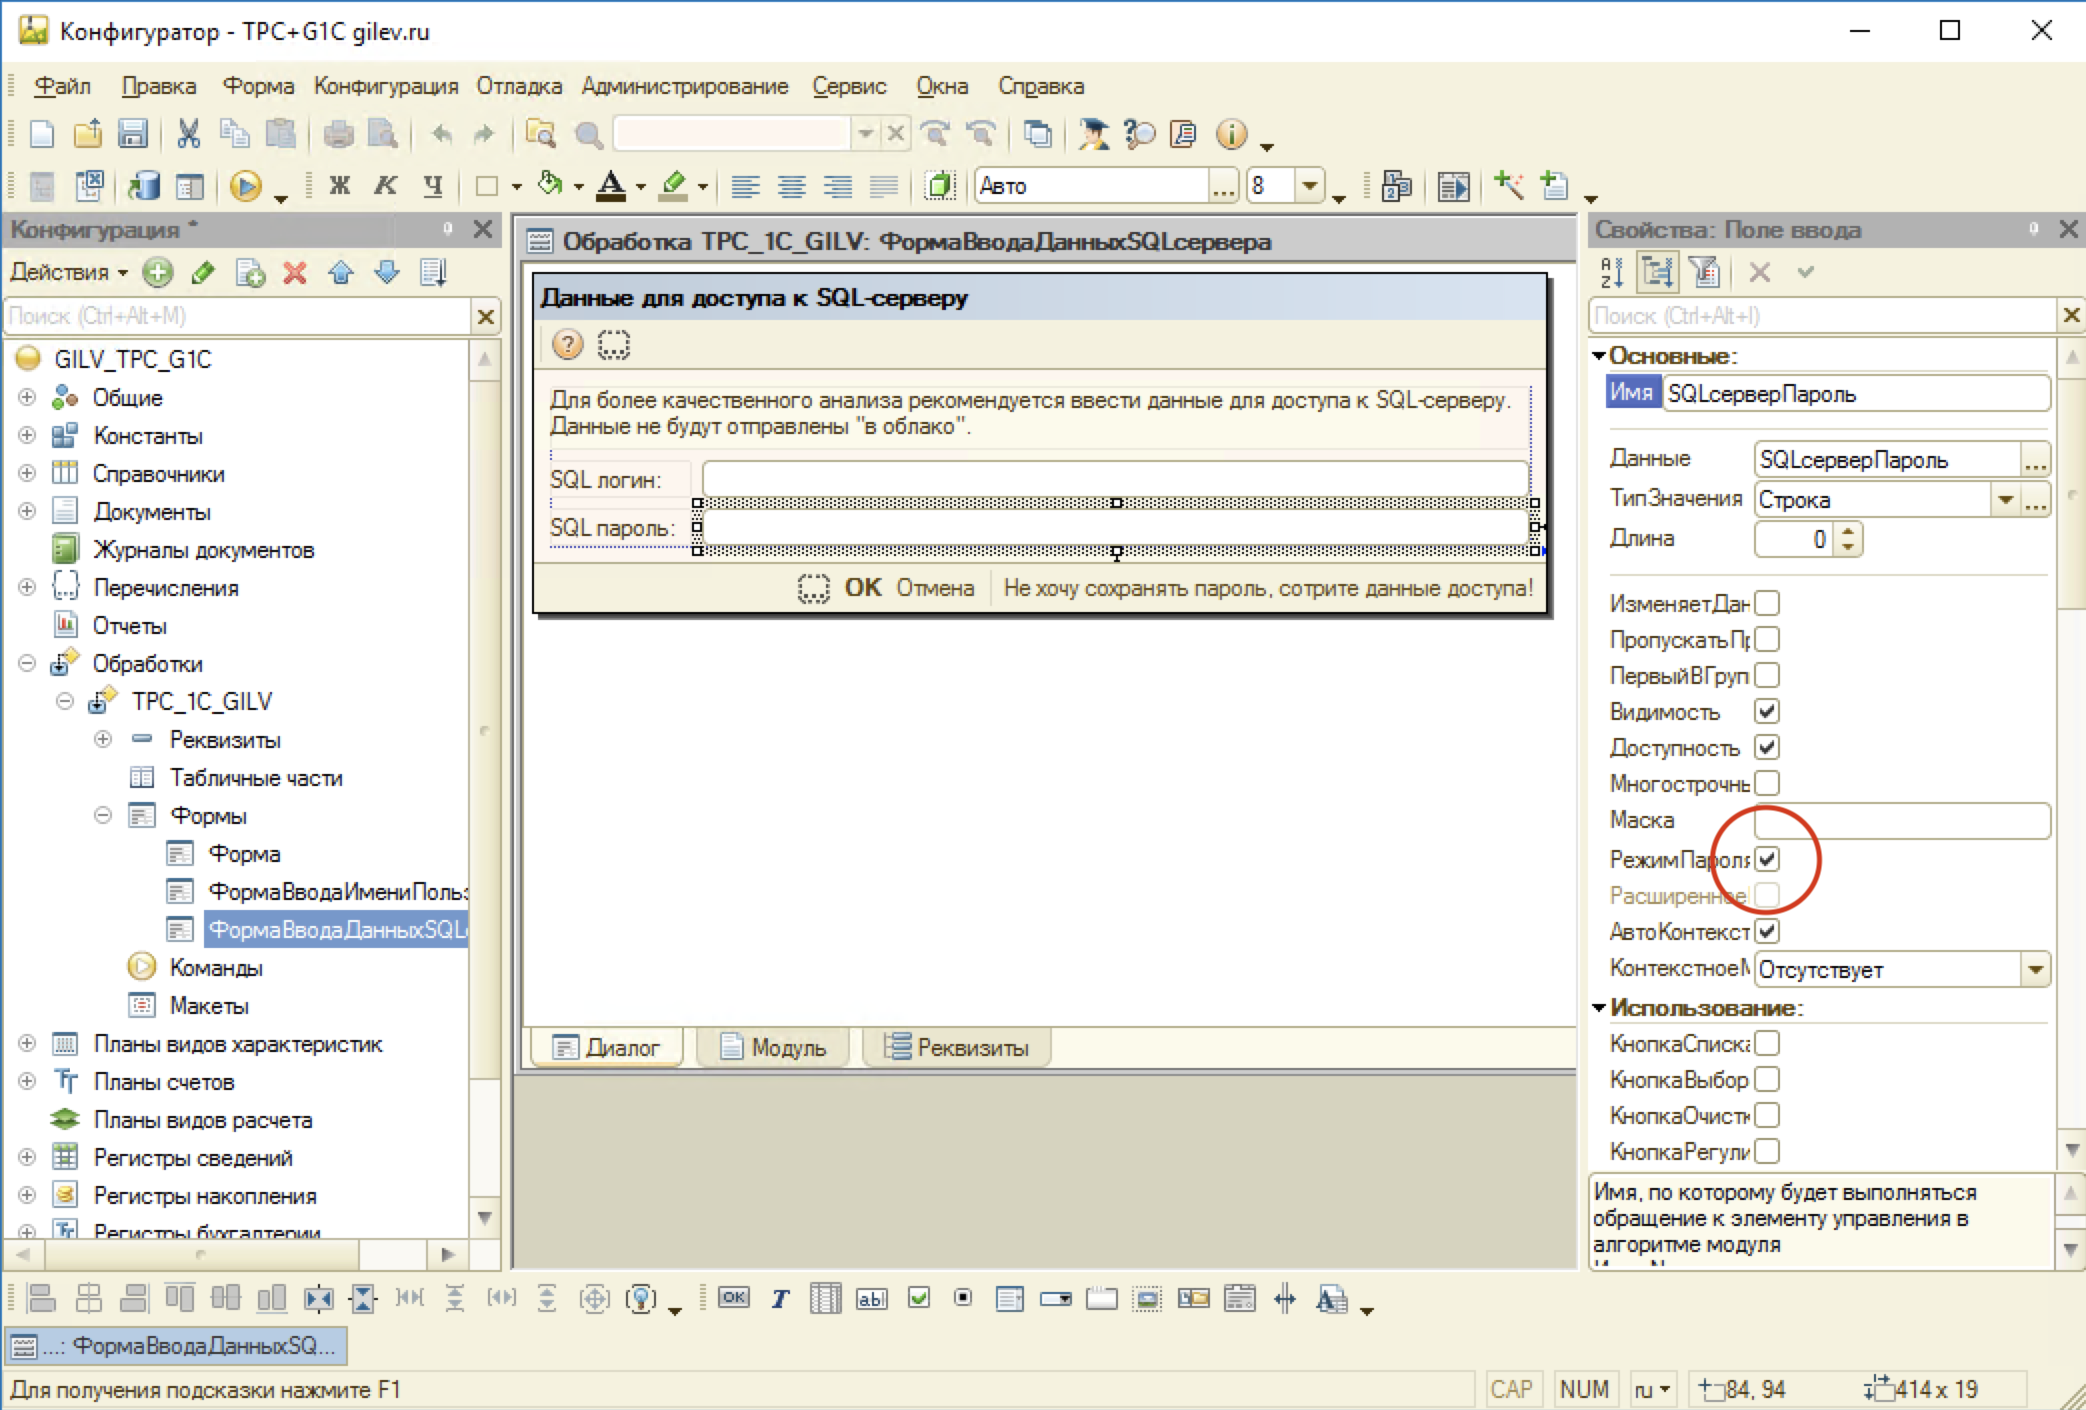Image resolution: width=2086 pixels, height=1410 pixels.
Task: Click the OK button in form
Action: tap(862, 588)
